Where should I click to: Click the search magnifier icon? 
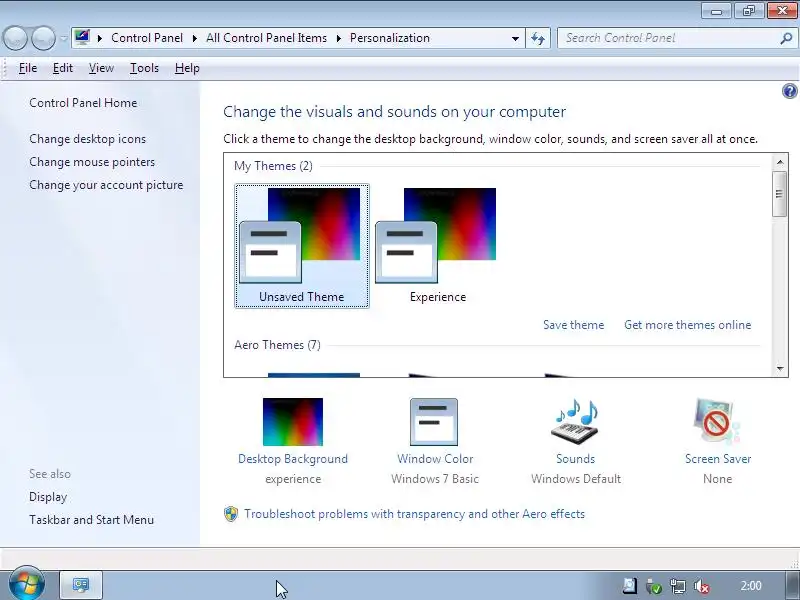786,38
